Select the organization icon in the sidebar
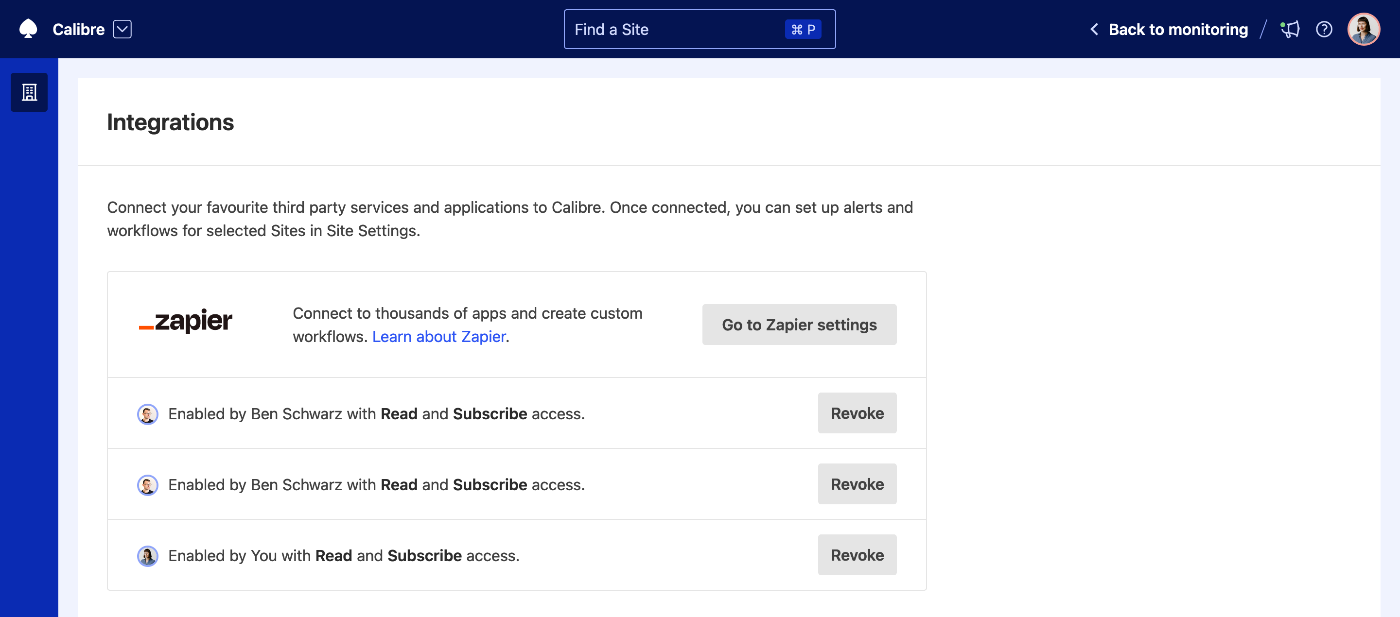 [x=29, y=92]
